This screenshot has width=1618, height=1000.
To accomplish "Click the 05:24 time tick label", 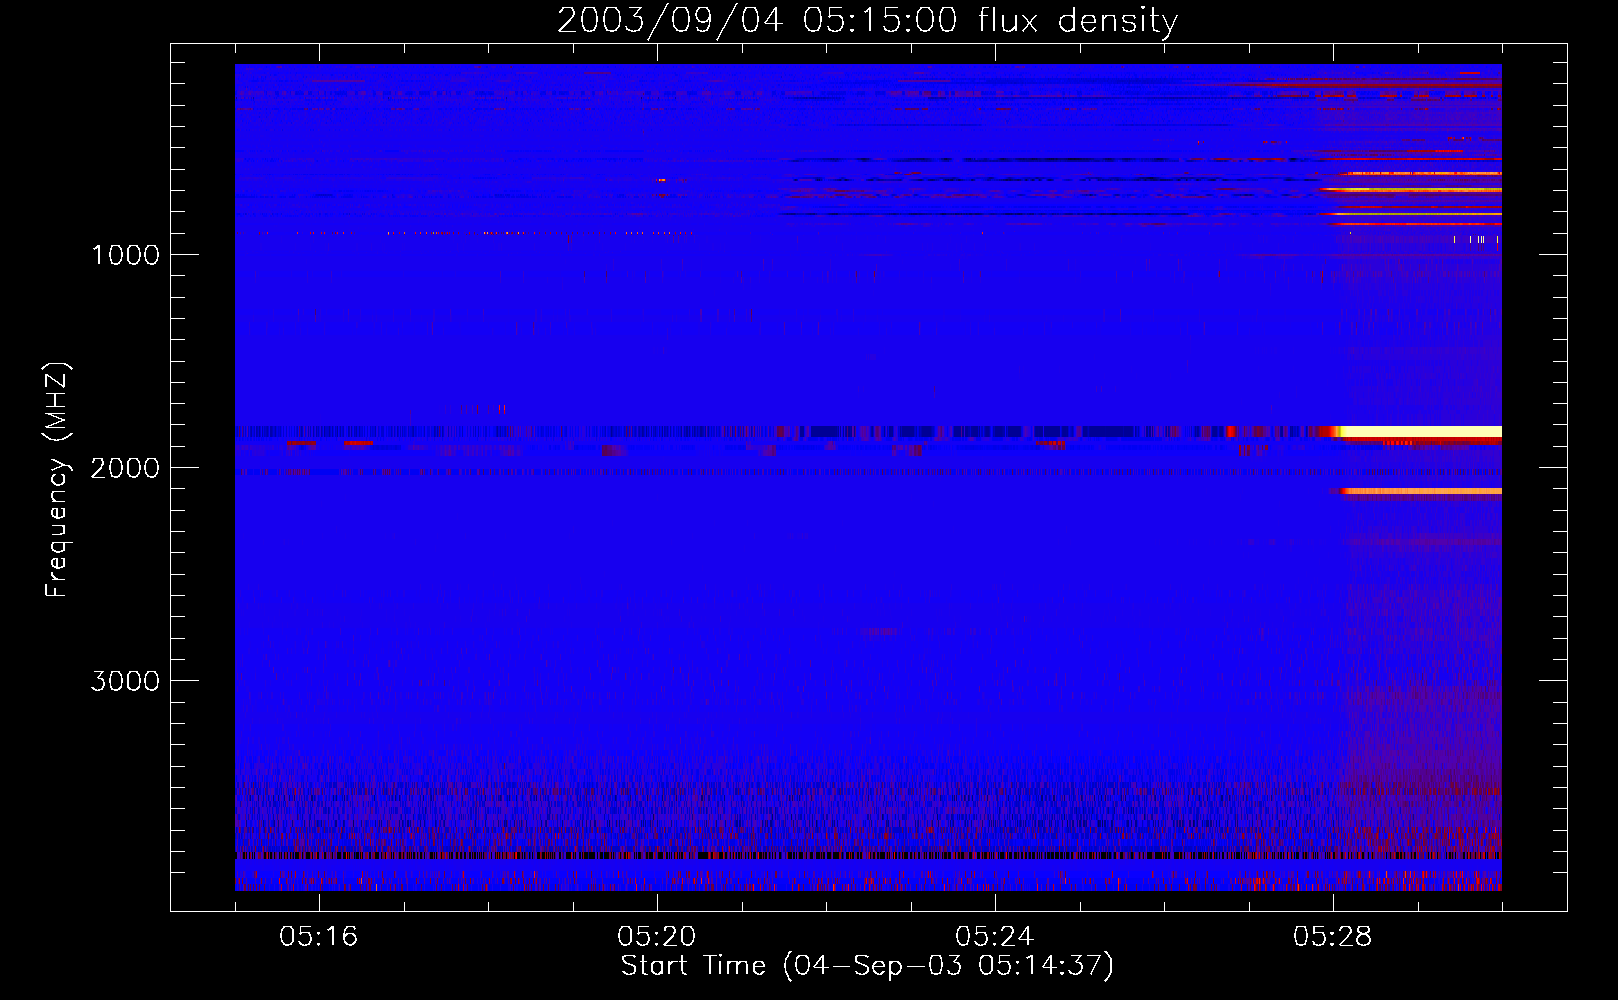I will point(995,936).
